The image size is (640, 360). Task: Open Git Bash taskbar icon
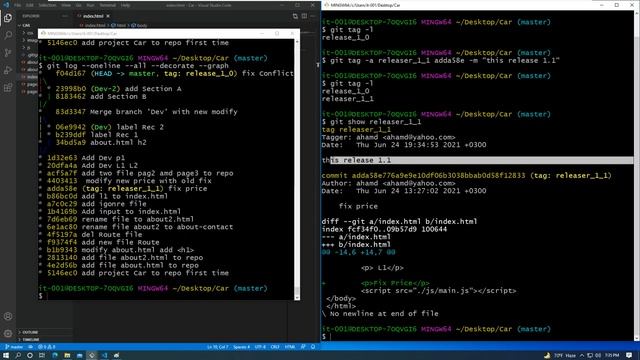click(92, 356)
